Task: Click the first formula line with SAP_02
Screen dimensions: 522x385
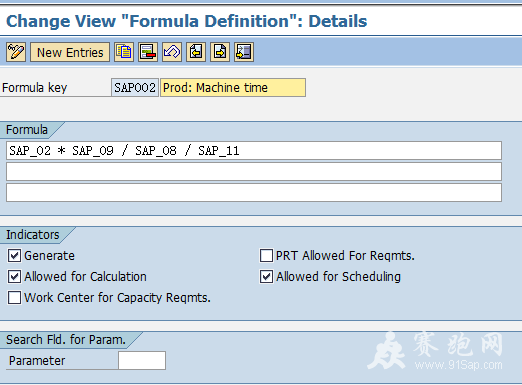Action: click(x=254, y=151)
